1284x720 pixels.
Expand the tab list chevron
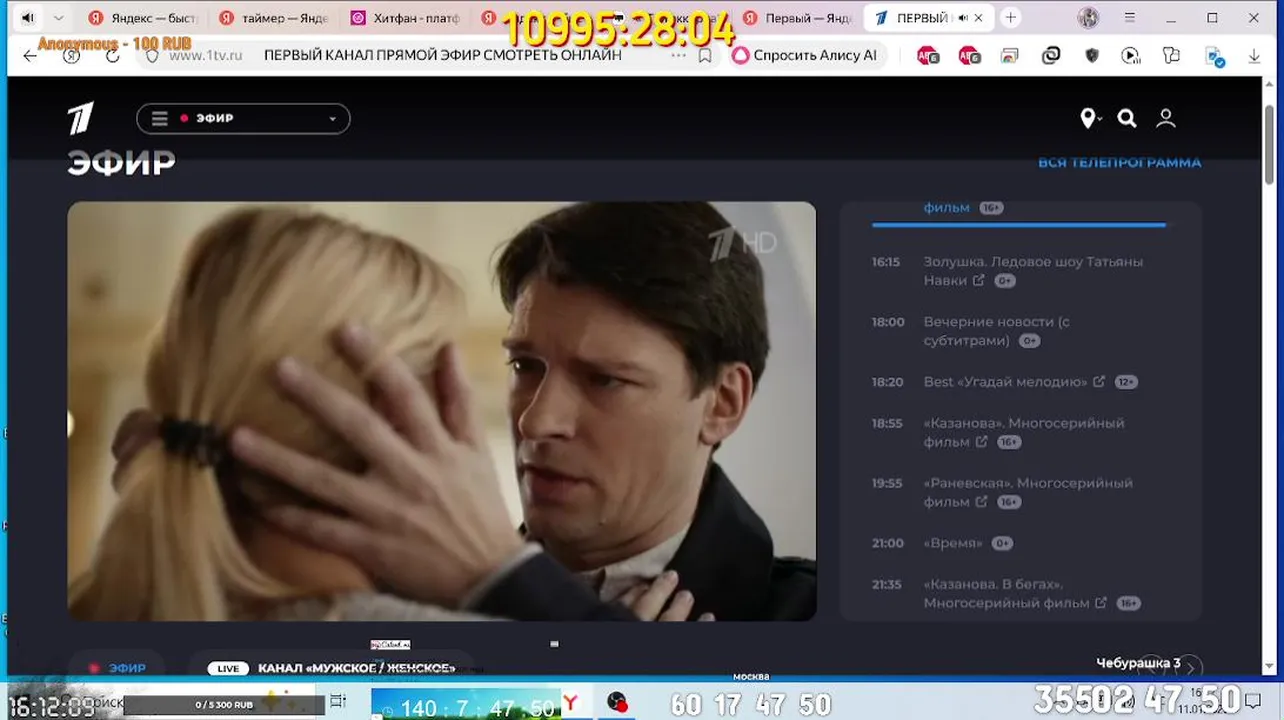coord(58,18)
